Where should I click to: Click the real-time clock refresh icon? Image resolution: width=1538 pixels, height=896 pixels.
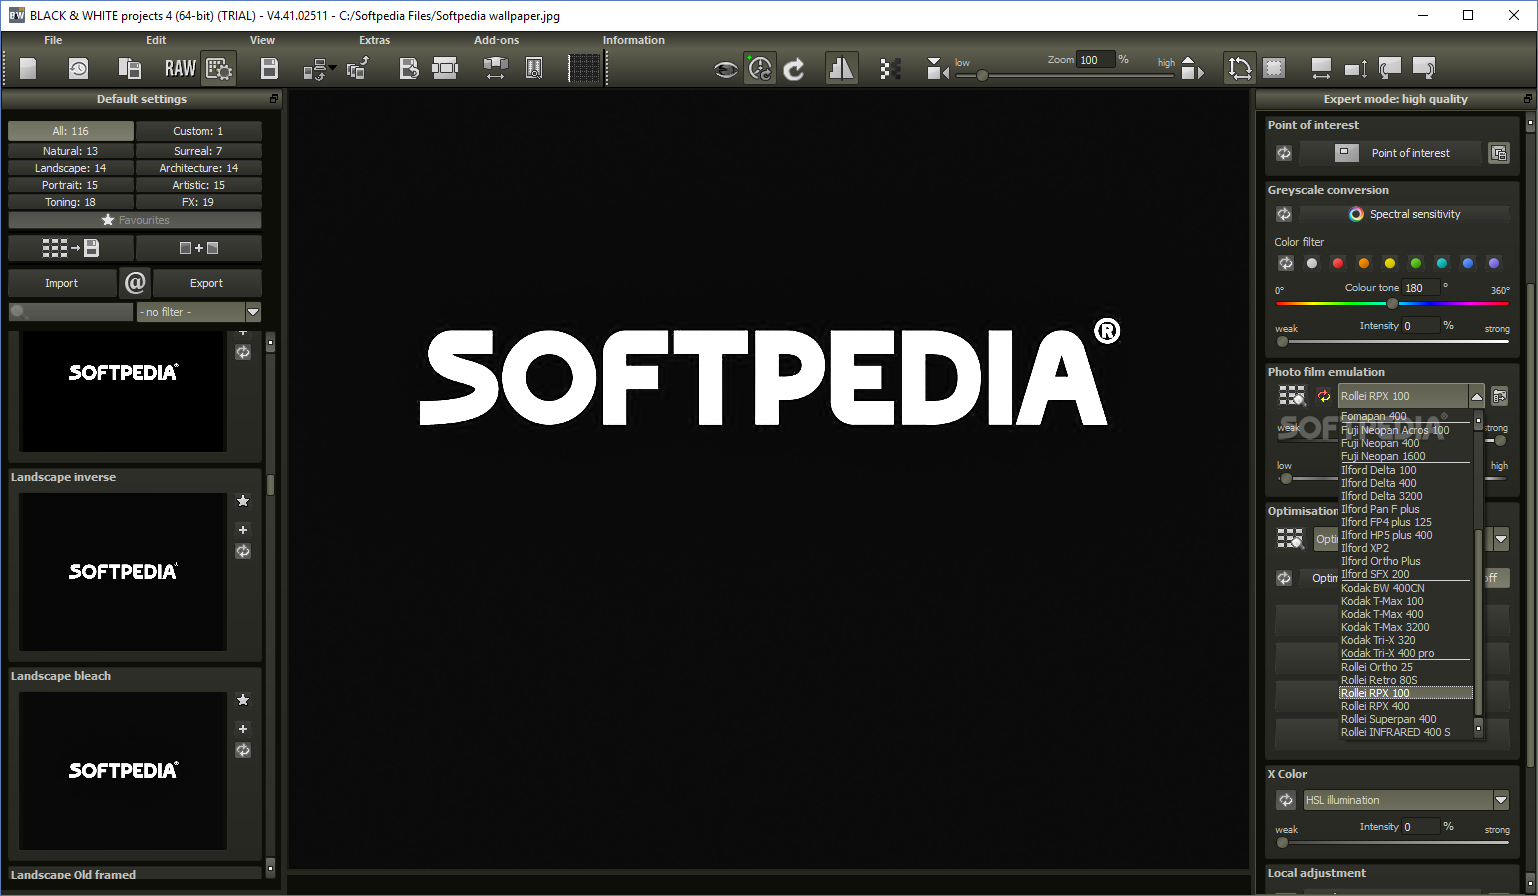(x=760, y=68)
